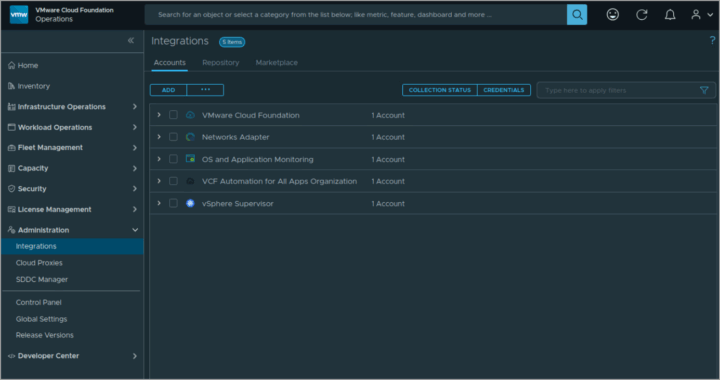
Task: Open the three-dot more actions button
Action: [x=205, y=90]
